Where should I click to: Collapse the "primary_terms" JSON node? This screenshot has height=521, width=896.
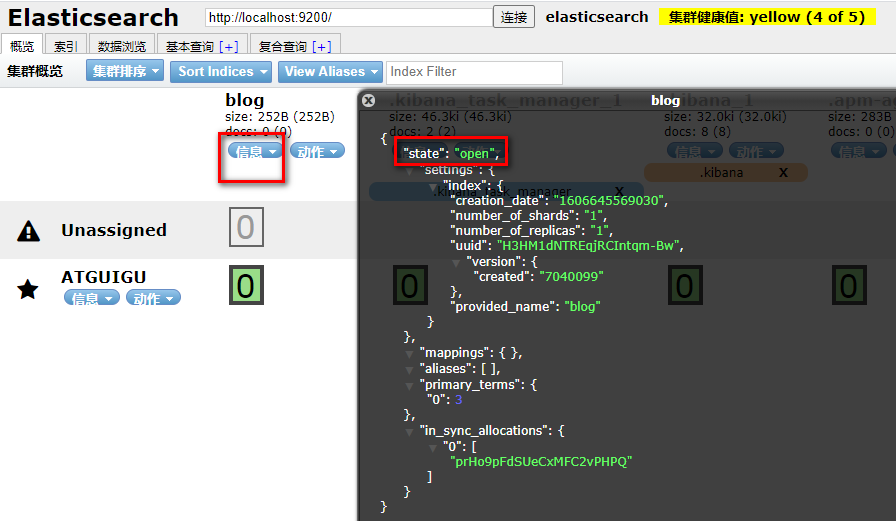click(409, 386)
